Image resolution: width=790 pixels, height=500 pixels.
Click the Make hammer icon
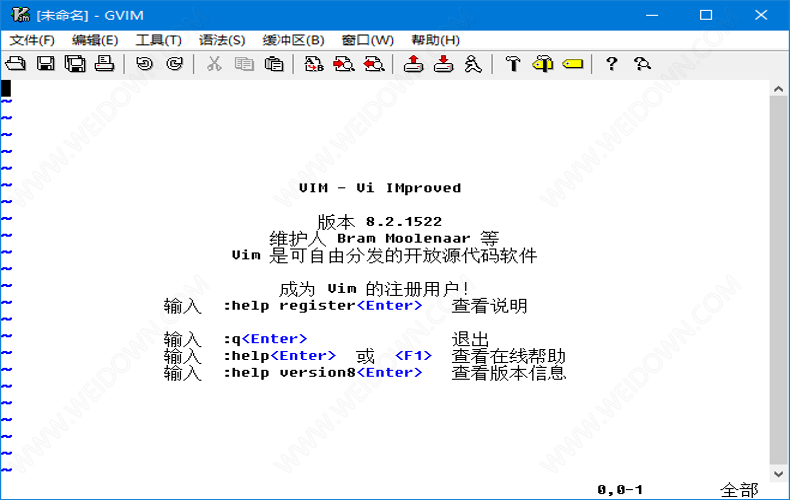click(x=513, y=64)
